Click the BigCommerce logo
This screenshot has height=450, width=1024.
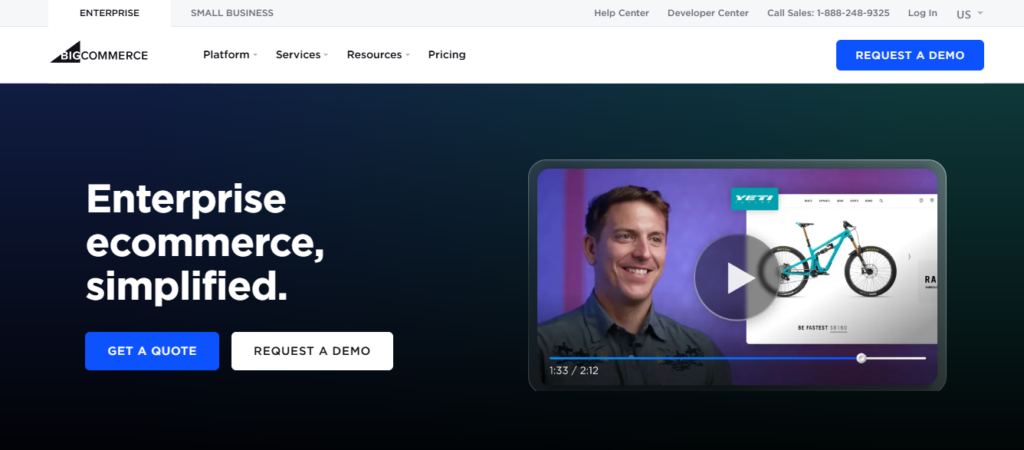click(99, 53)
